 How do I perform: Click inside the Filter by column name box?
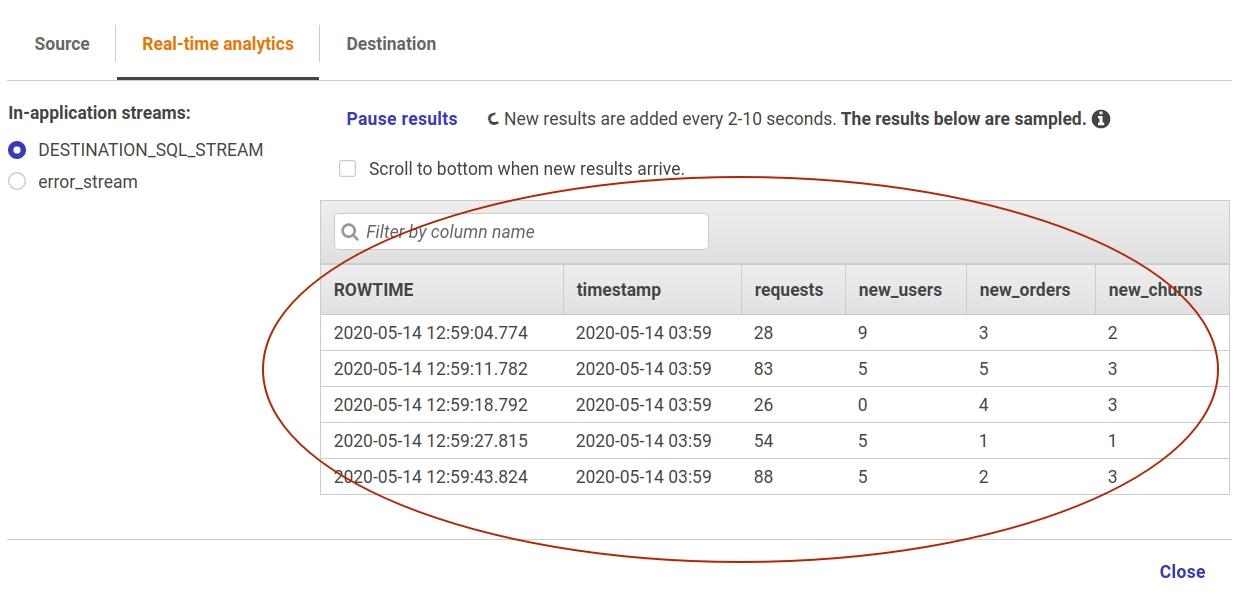(x=520, y=231)
